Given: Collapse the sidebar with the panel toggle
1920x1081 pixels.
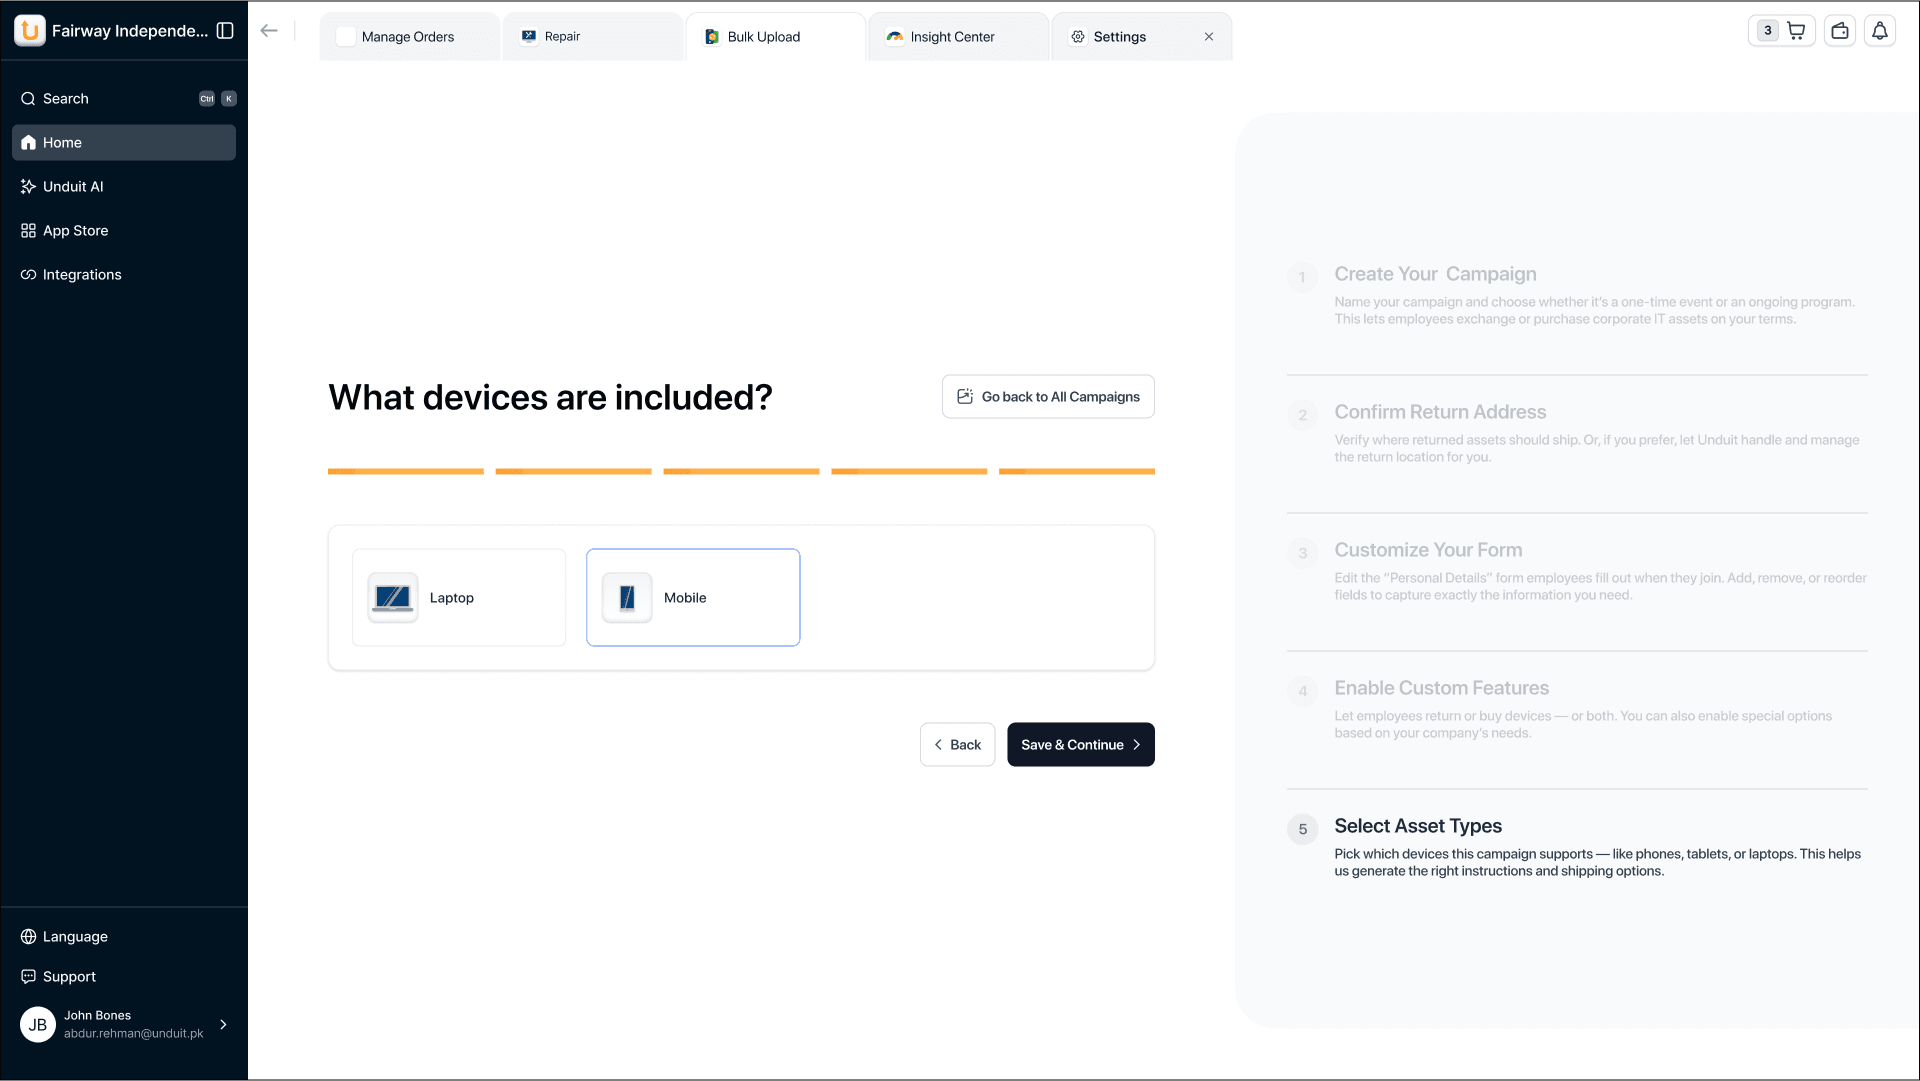Looking at the screenshot, I should point(225,31).
